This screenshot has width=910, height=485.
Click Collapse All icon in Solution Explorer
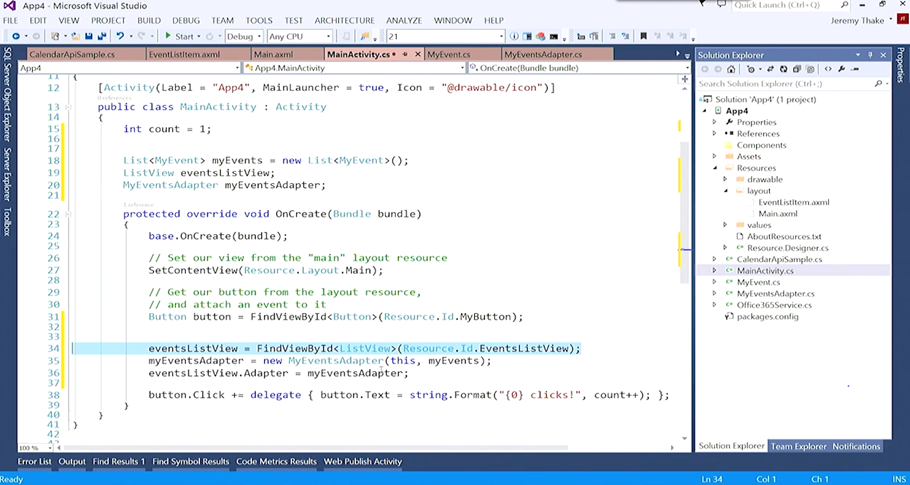797,69
